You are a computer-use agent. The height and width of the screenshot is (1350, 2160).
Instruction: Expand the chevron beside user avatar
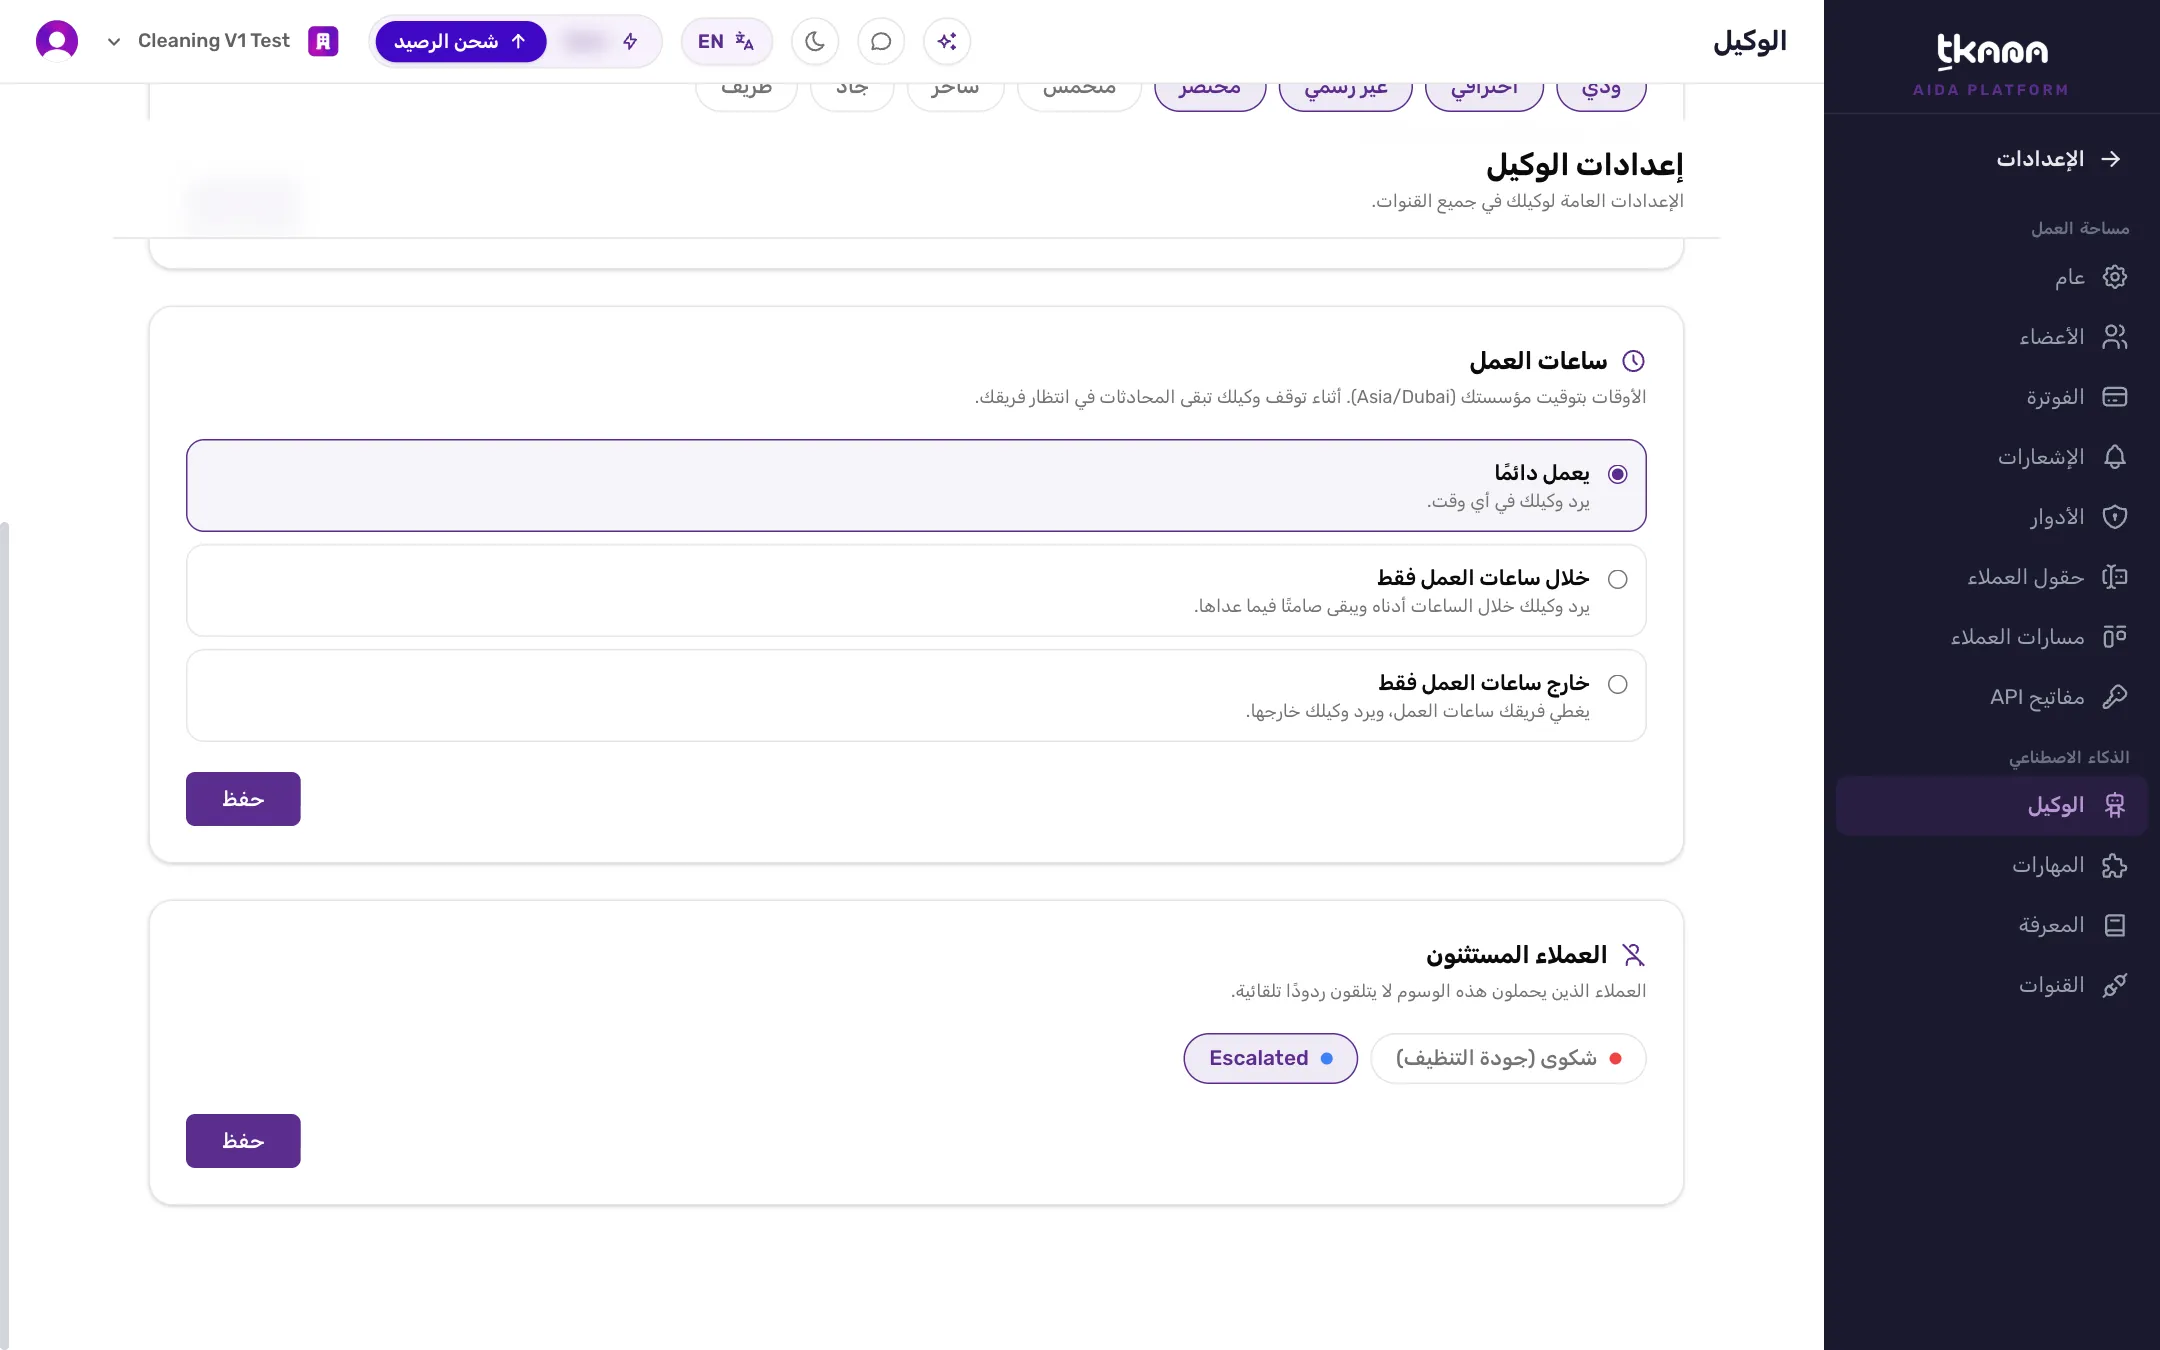[114, 42]
